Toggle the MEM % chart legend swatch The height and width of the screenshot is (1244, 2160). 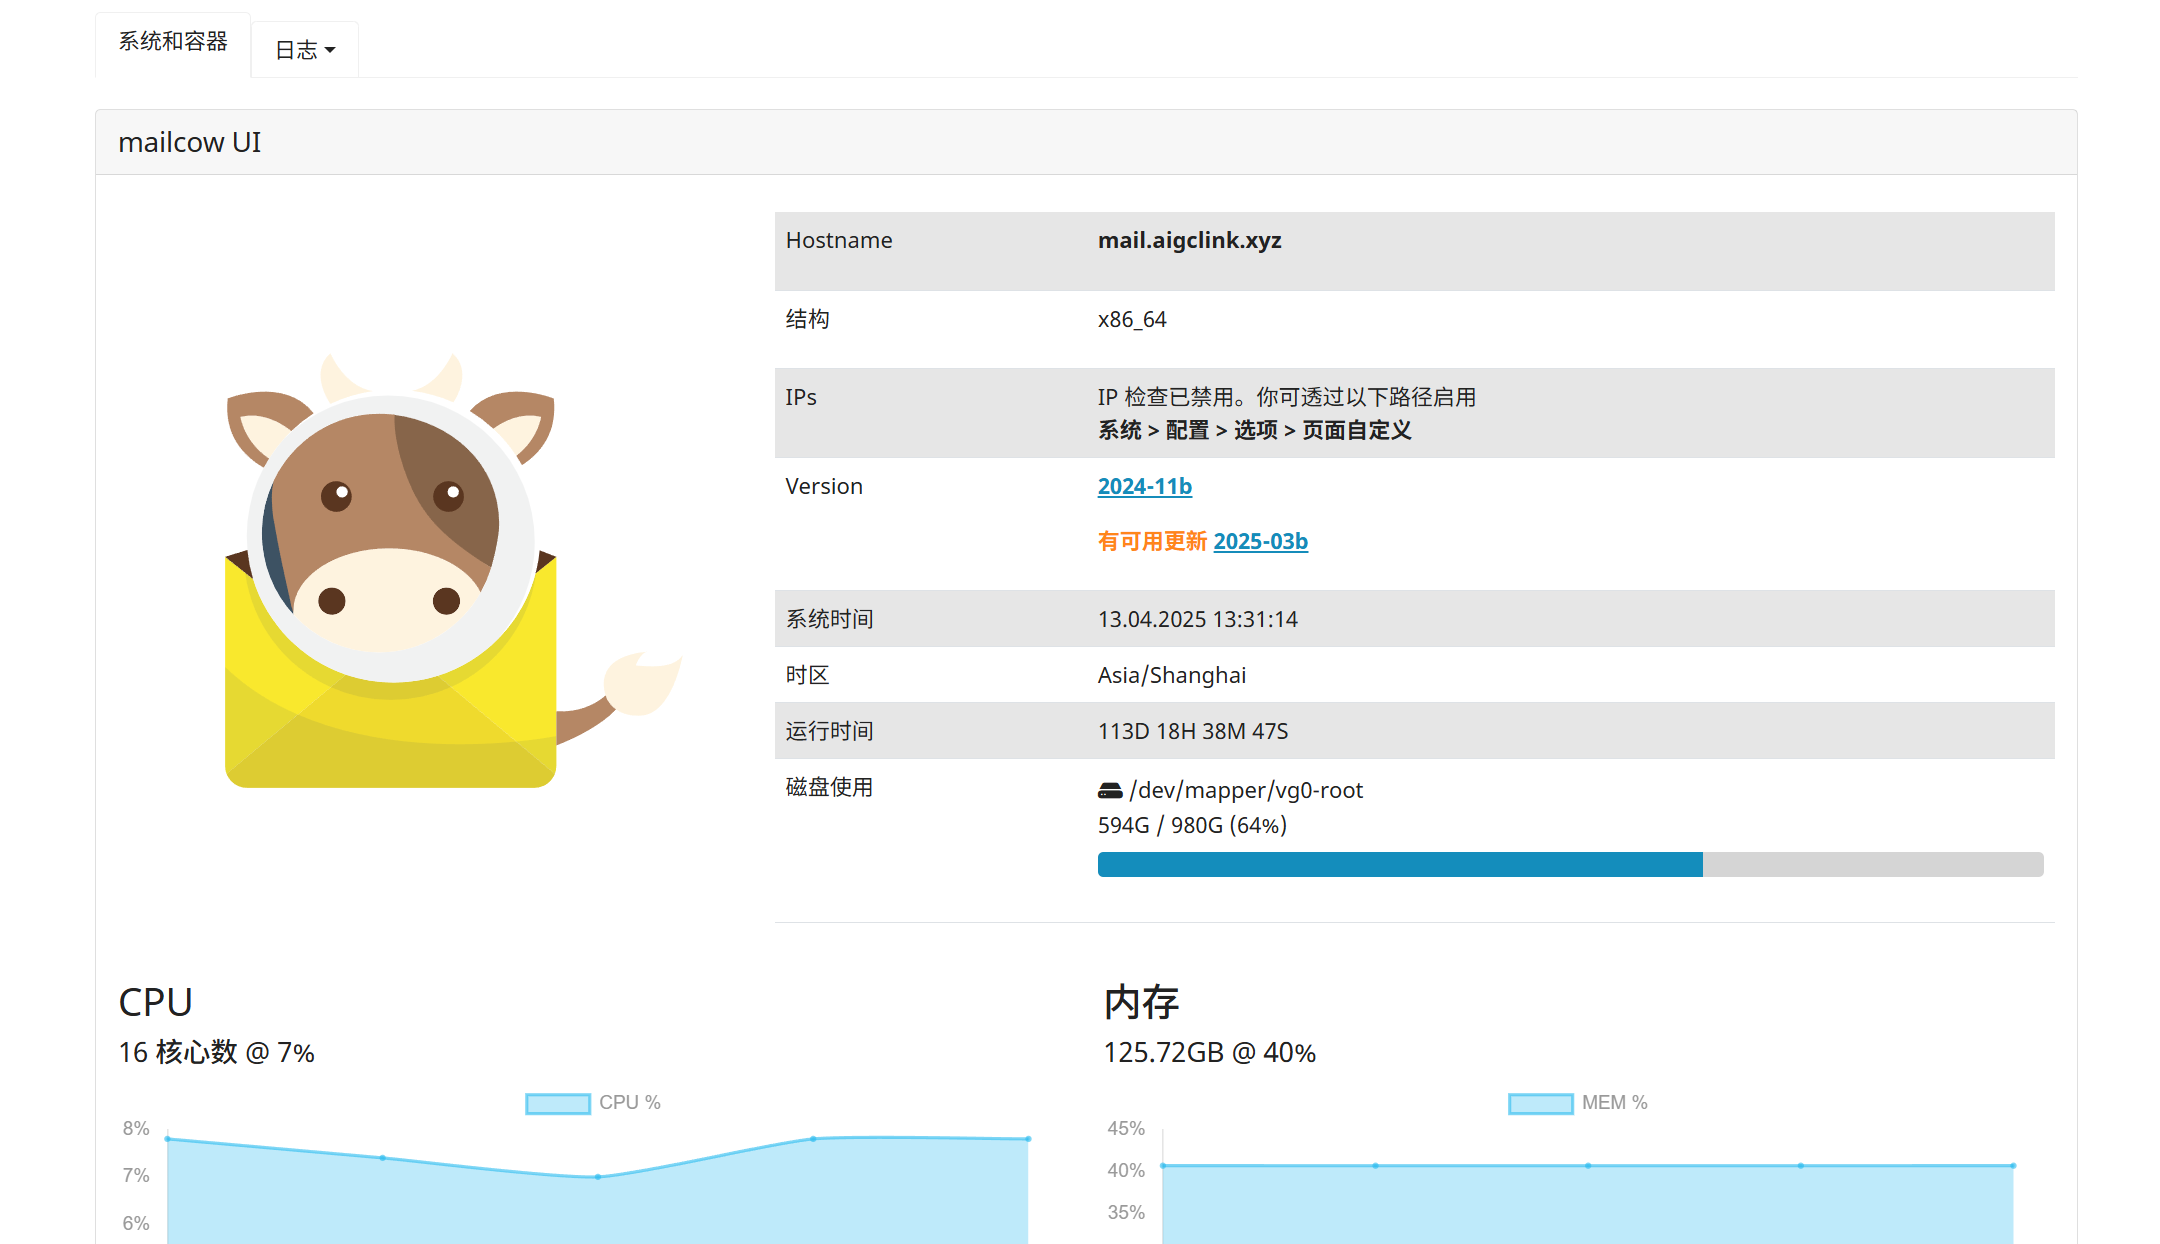click(1540, 1103)
